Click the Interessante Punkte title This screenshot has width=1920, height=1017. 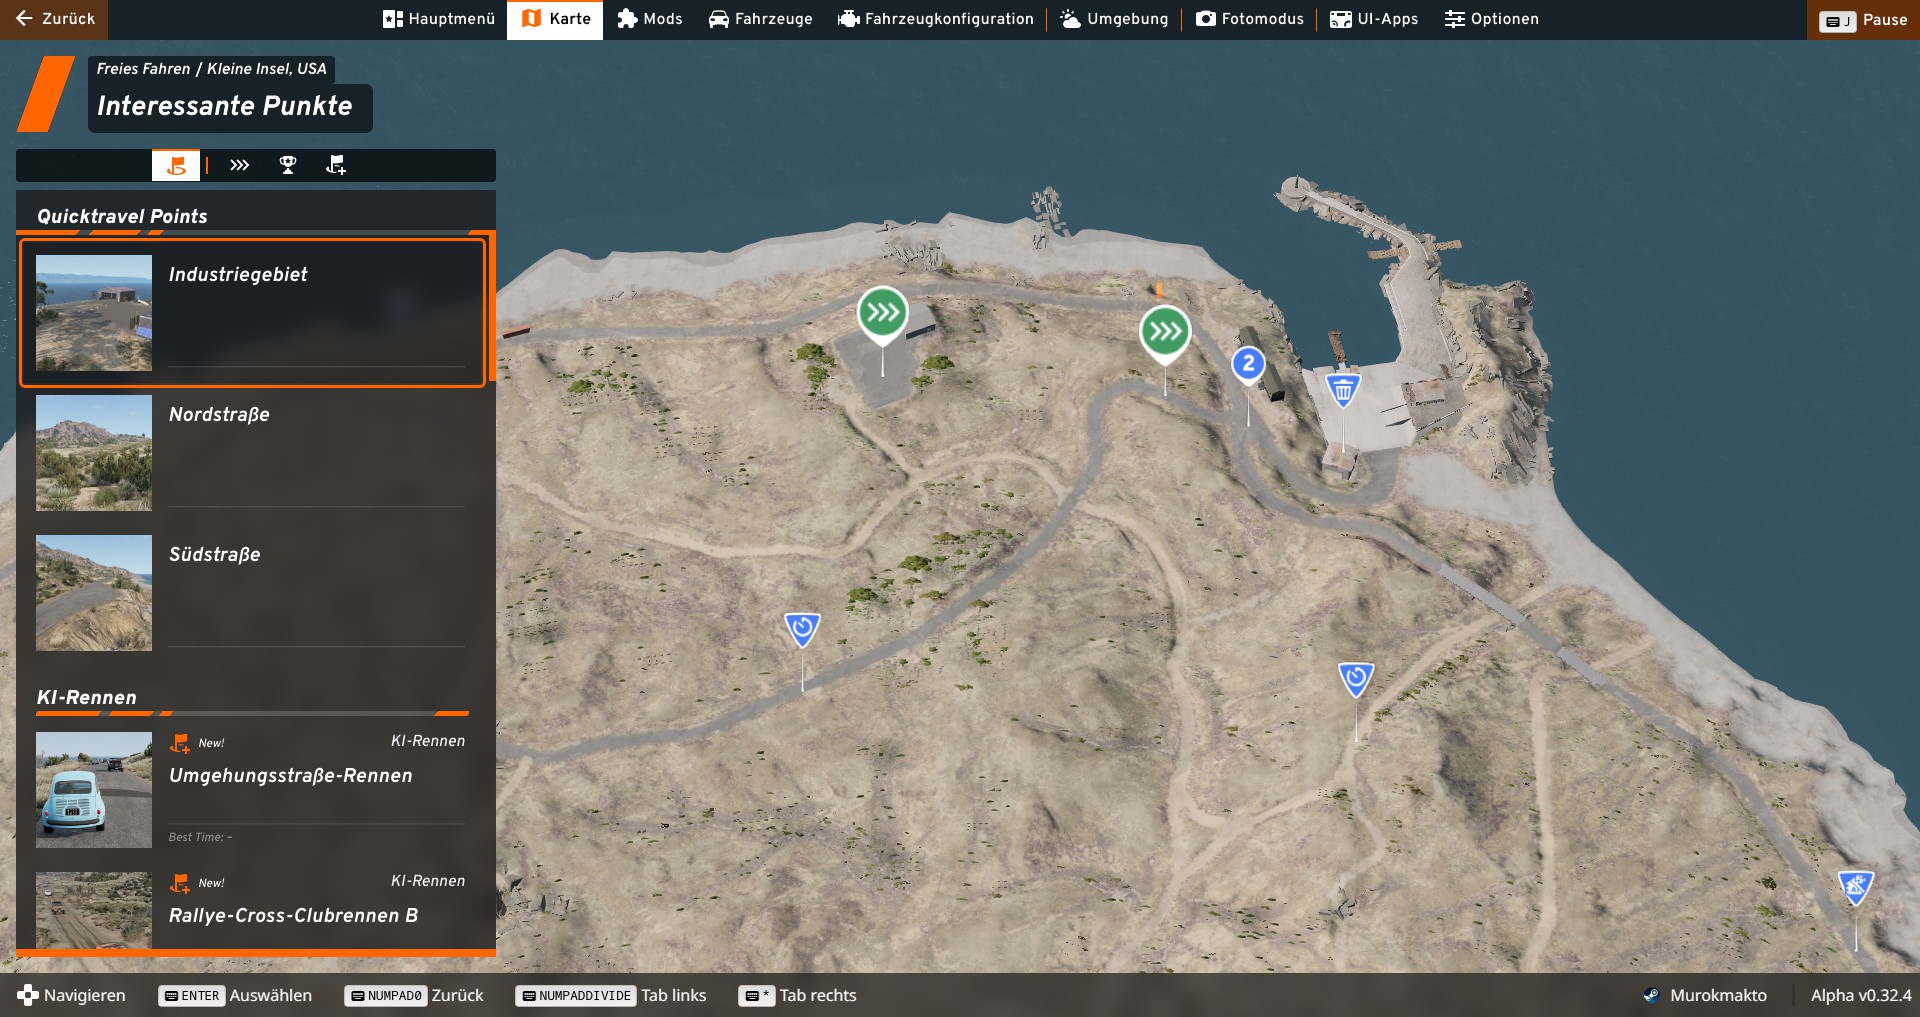(225, 106)
